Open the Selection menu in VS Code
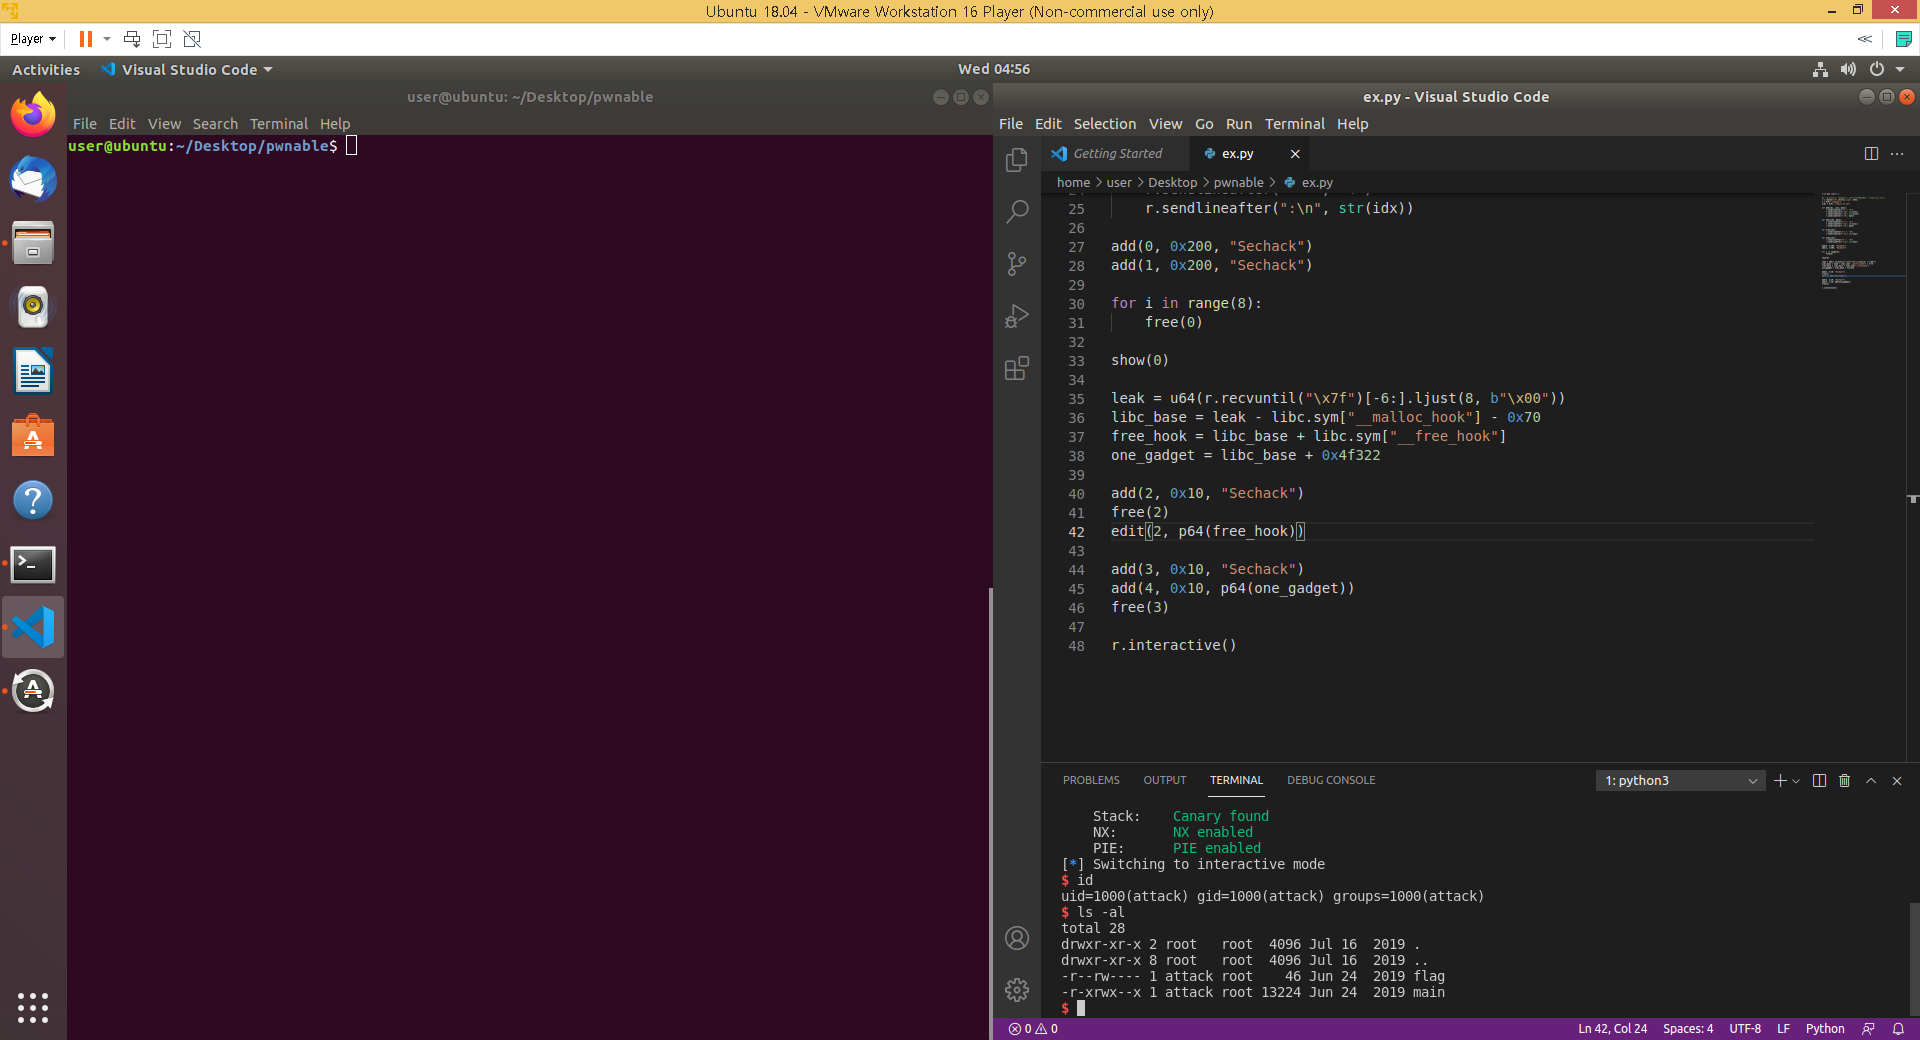The height and width of the screenshot is (1040, 1920). click(x=1104, y=124)
